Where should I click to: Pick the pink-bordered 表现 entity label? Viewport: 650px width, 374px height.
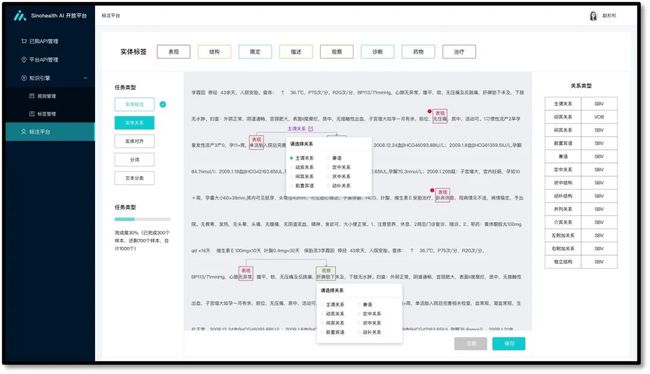[x=174, y=52]
